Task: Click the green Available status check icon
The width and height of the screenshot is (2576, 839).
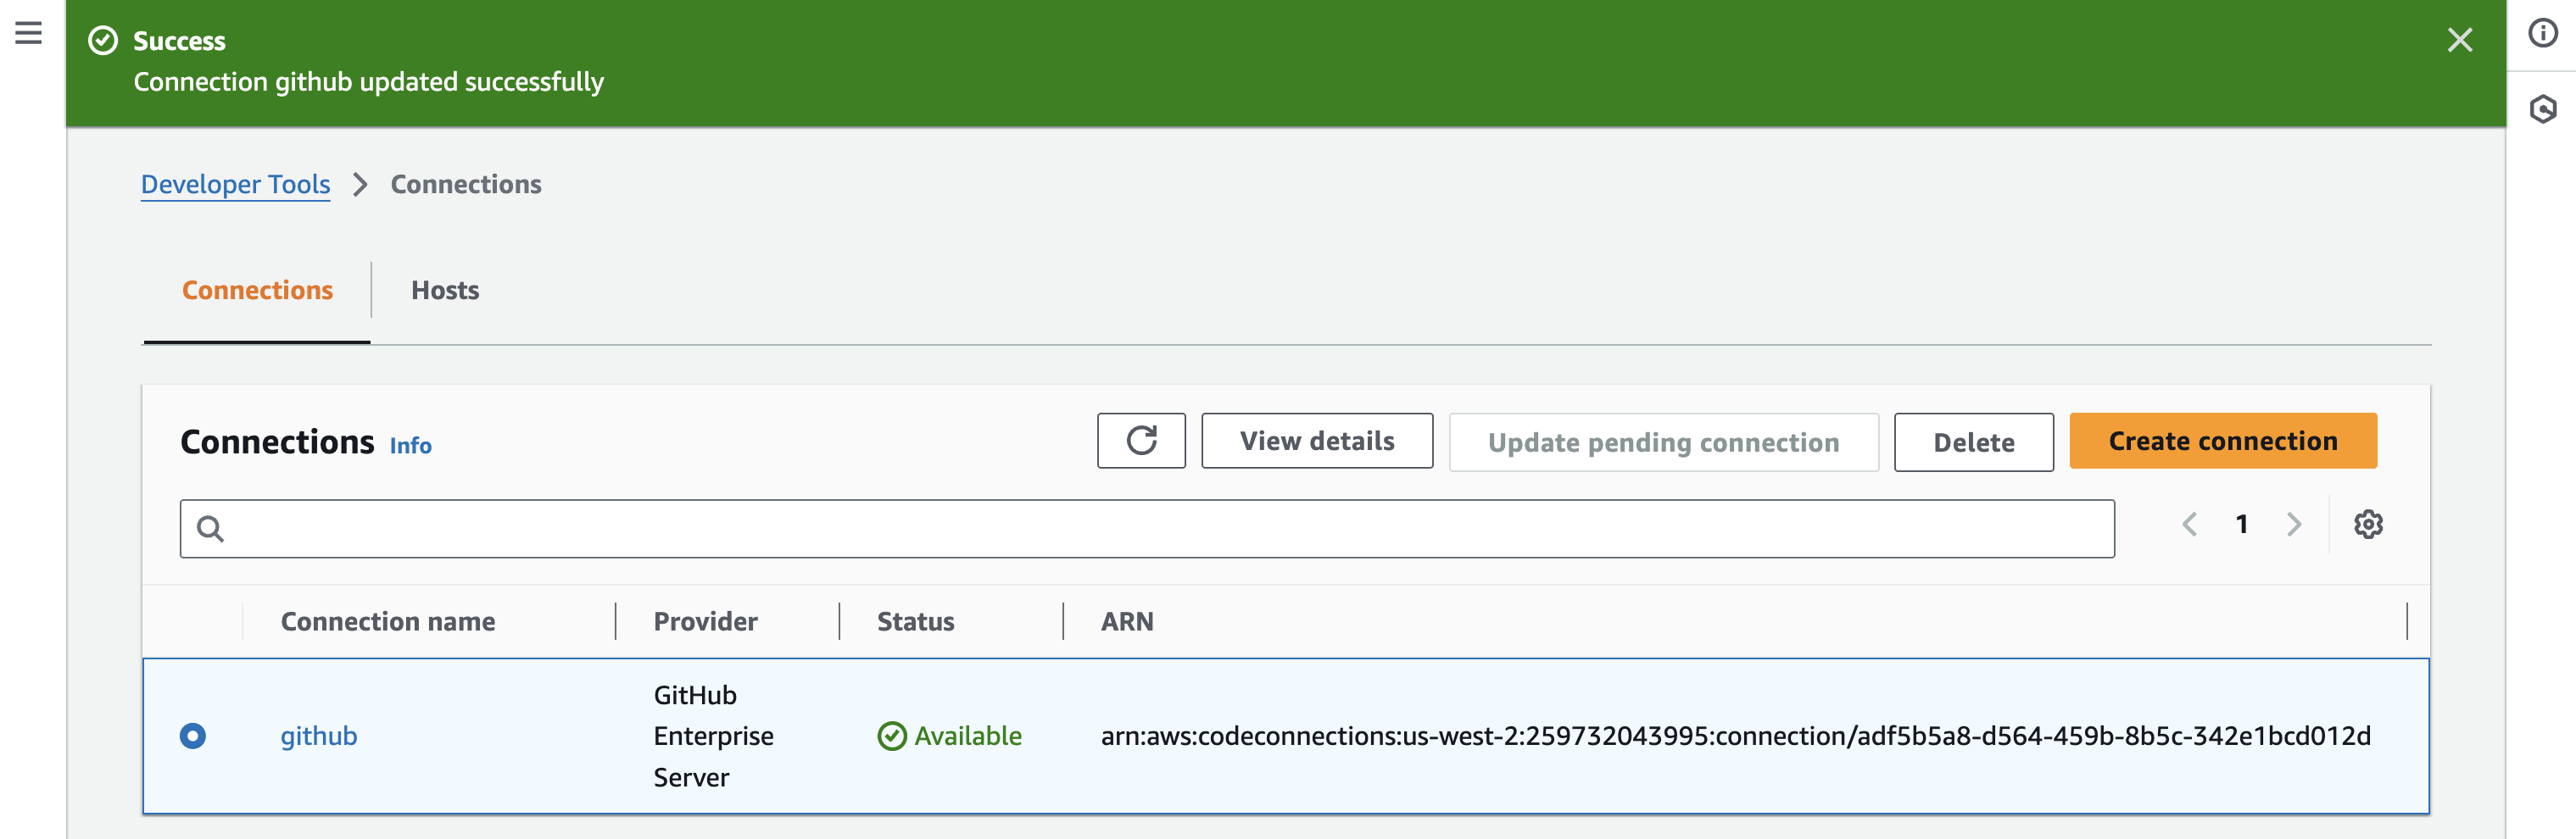Action: pos(891,736)
